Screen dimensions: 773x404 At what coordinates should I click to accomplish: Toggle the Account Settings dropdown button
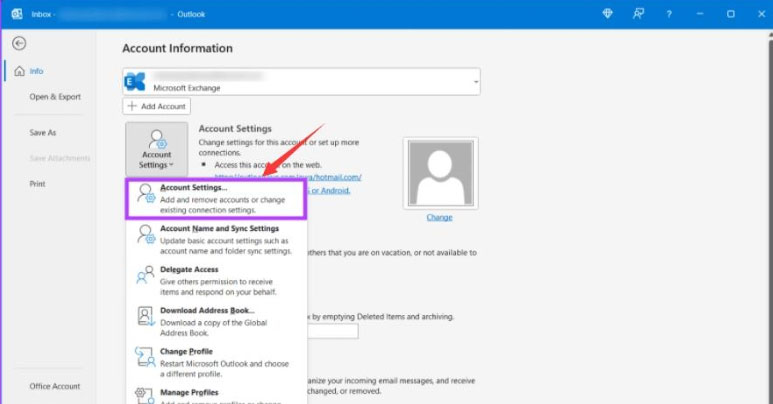(156, 150)
